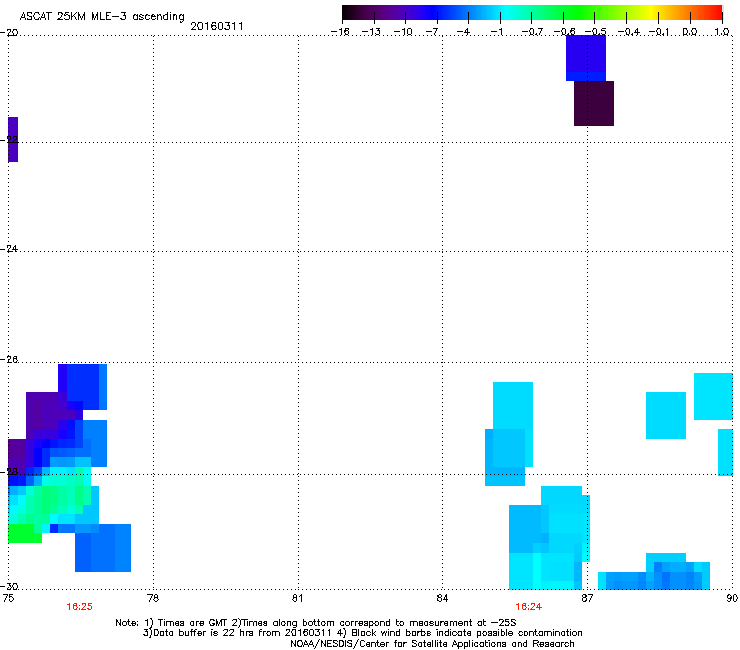Click the "-13" color scale label
Image resolution: width=740 pixels, height=650 pixels.
[371, 32]
